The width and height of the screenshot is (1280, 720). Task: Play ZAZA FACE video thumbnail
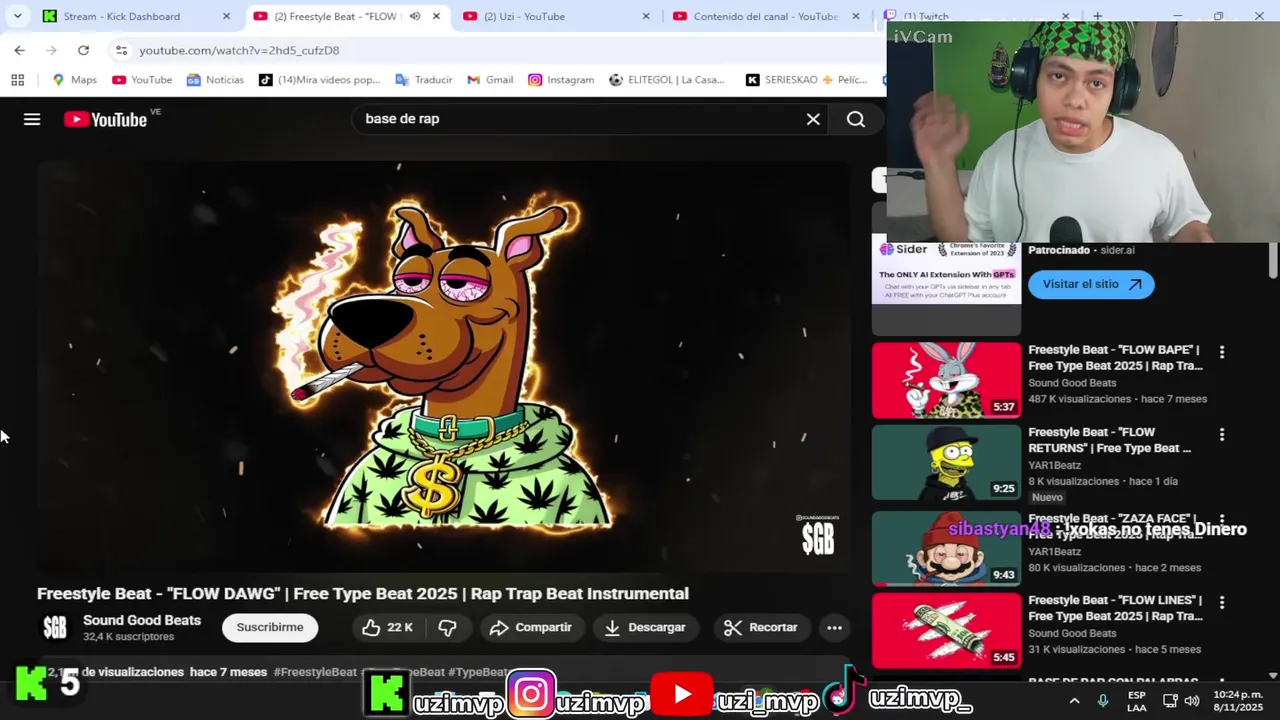(946, 548)
